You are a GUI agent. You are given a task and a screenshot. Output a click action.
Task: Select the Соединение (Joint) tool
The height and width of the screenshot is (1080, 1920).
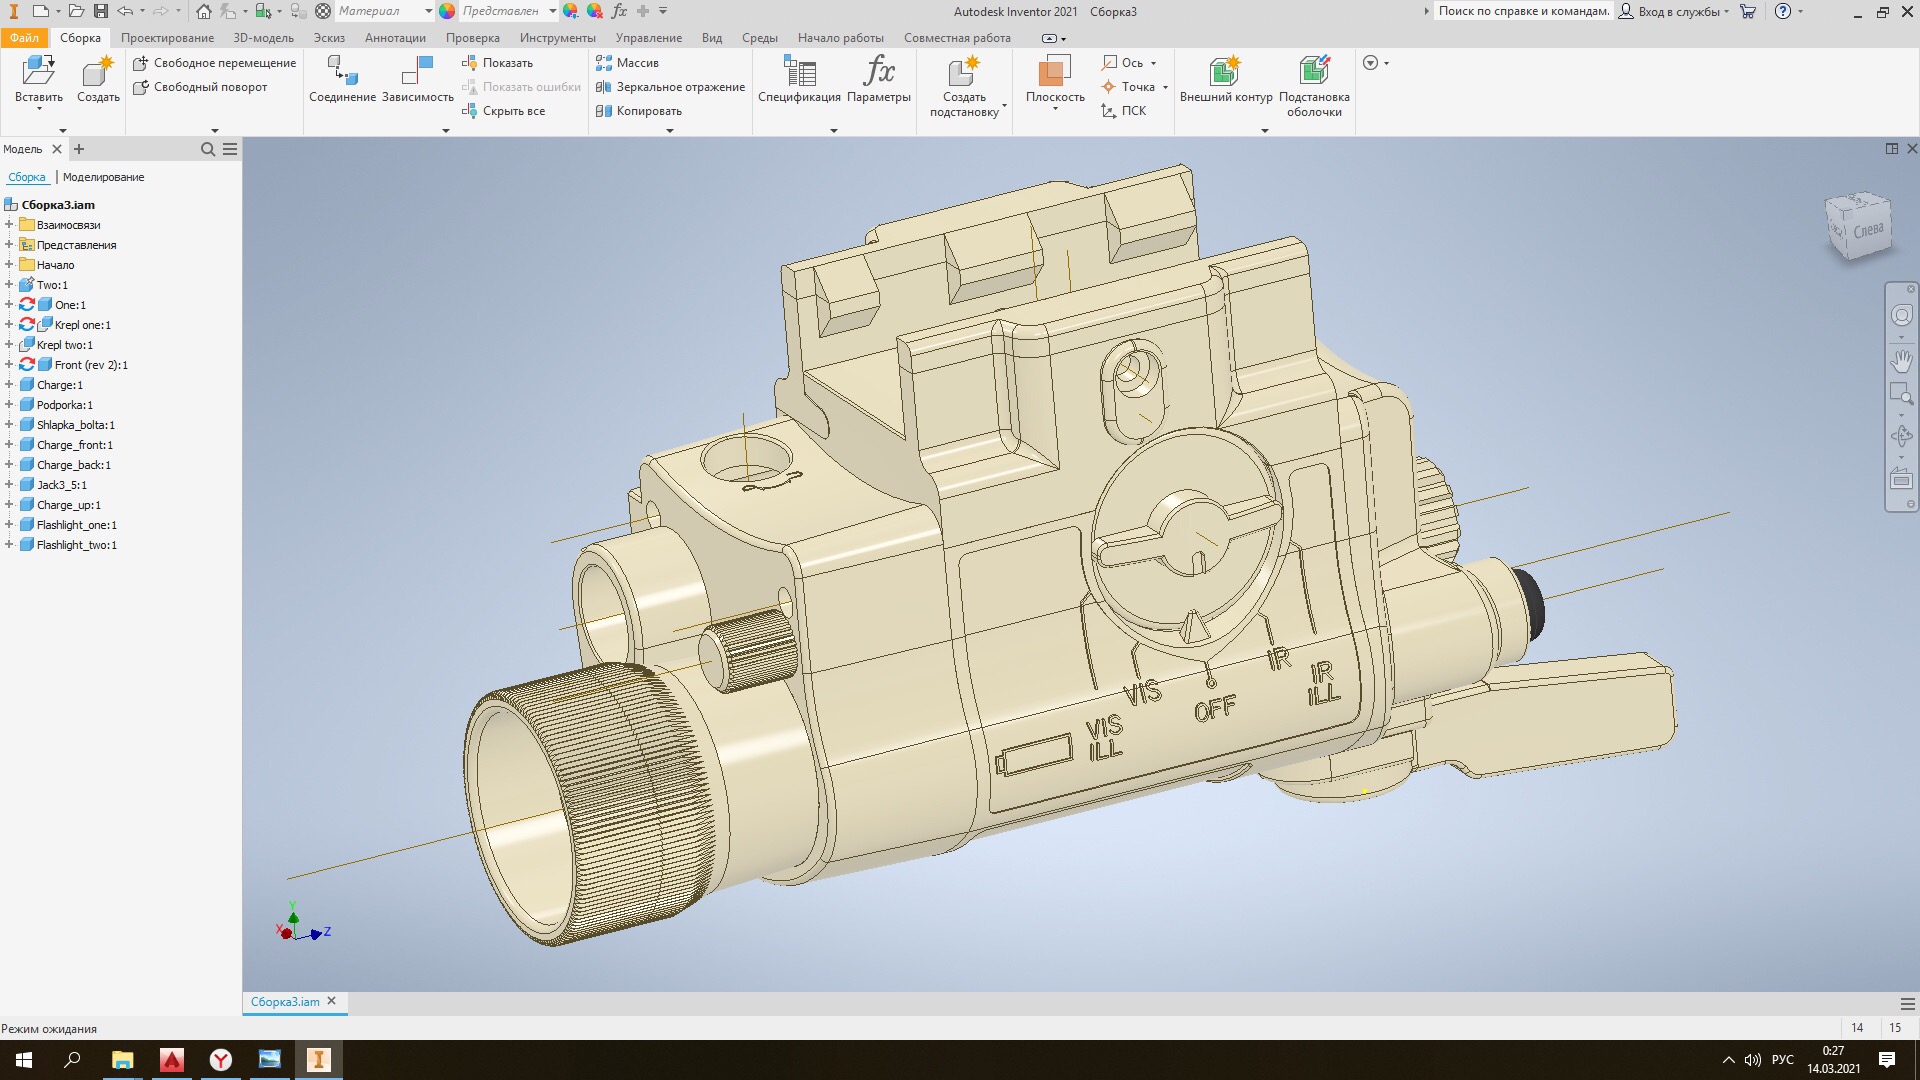[342, 74]
